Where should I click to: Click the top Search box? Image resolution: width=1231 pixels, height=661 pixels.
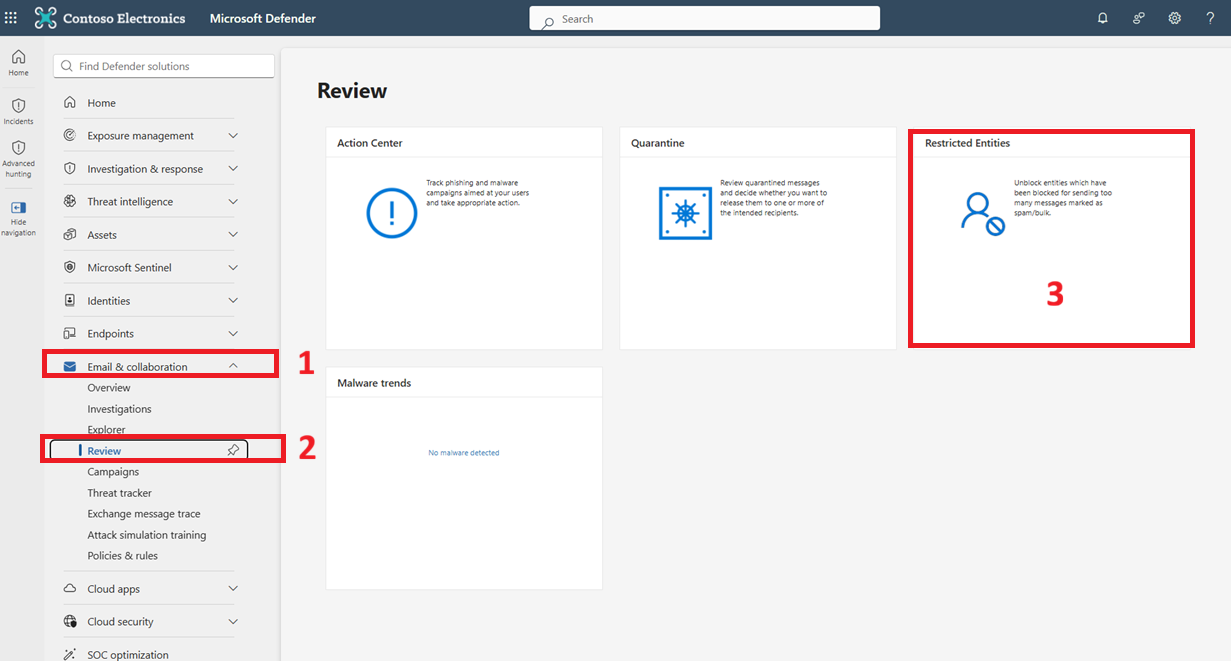704,18
